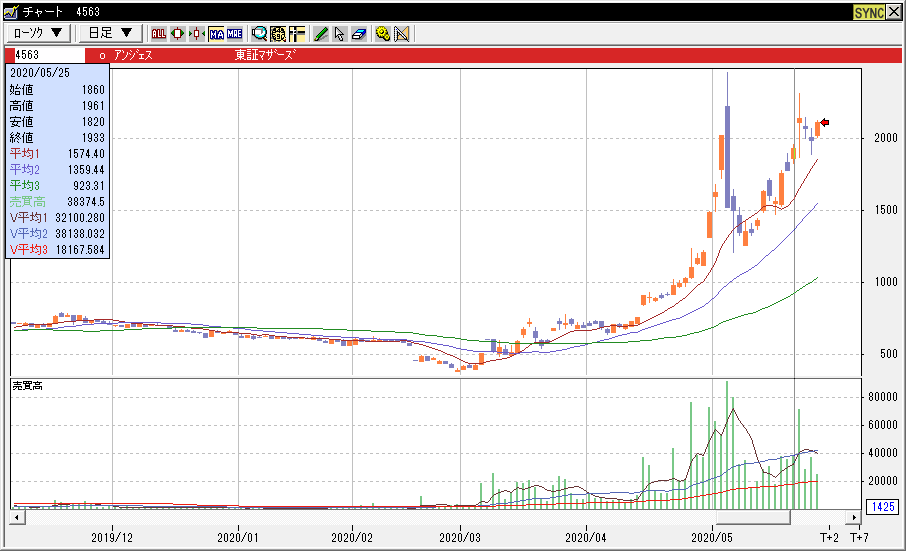The image size is (906, 551).
Task: Toggle the MRE indicator icon
Action: 234,33
